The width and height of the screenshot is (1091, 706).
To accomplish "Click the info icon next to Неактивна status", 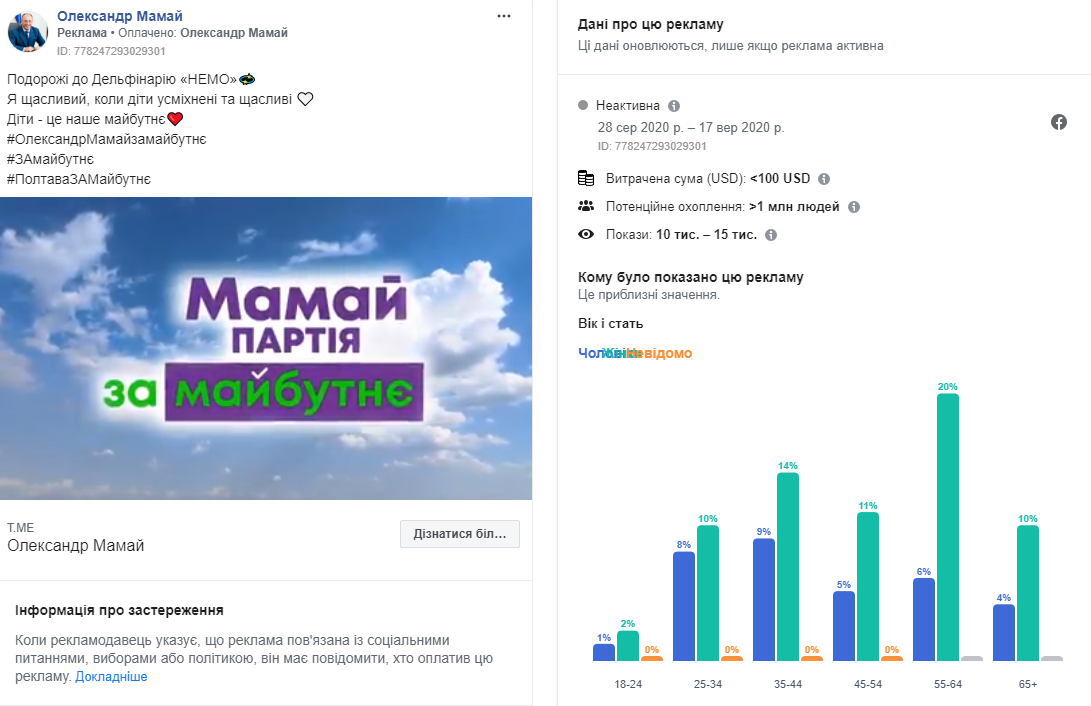I will (x=674, y=106).
